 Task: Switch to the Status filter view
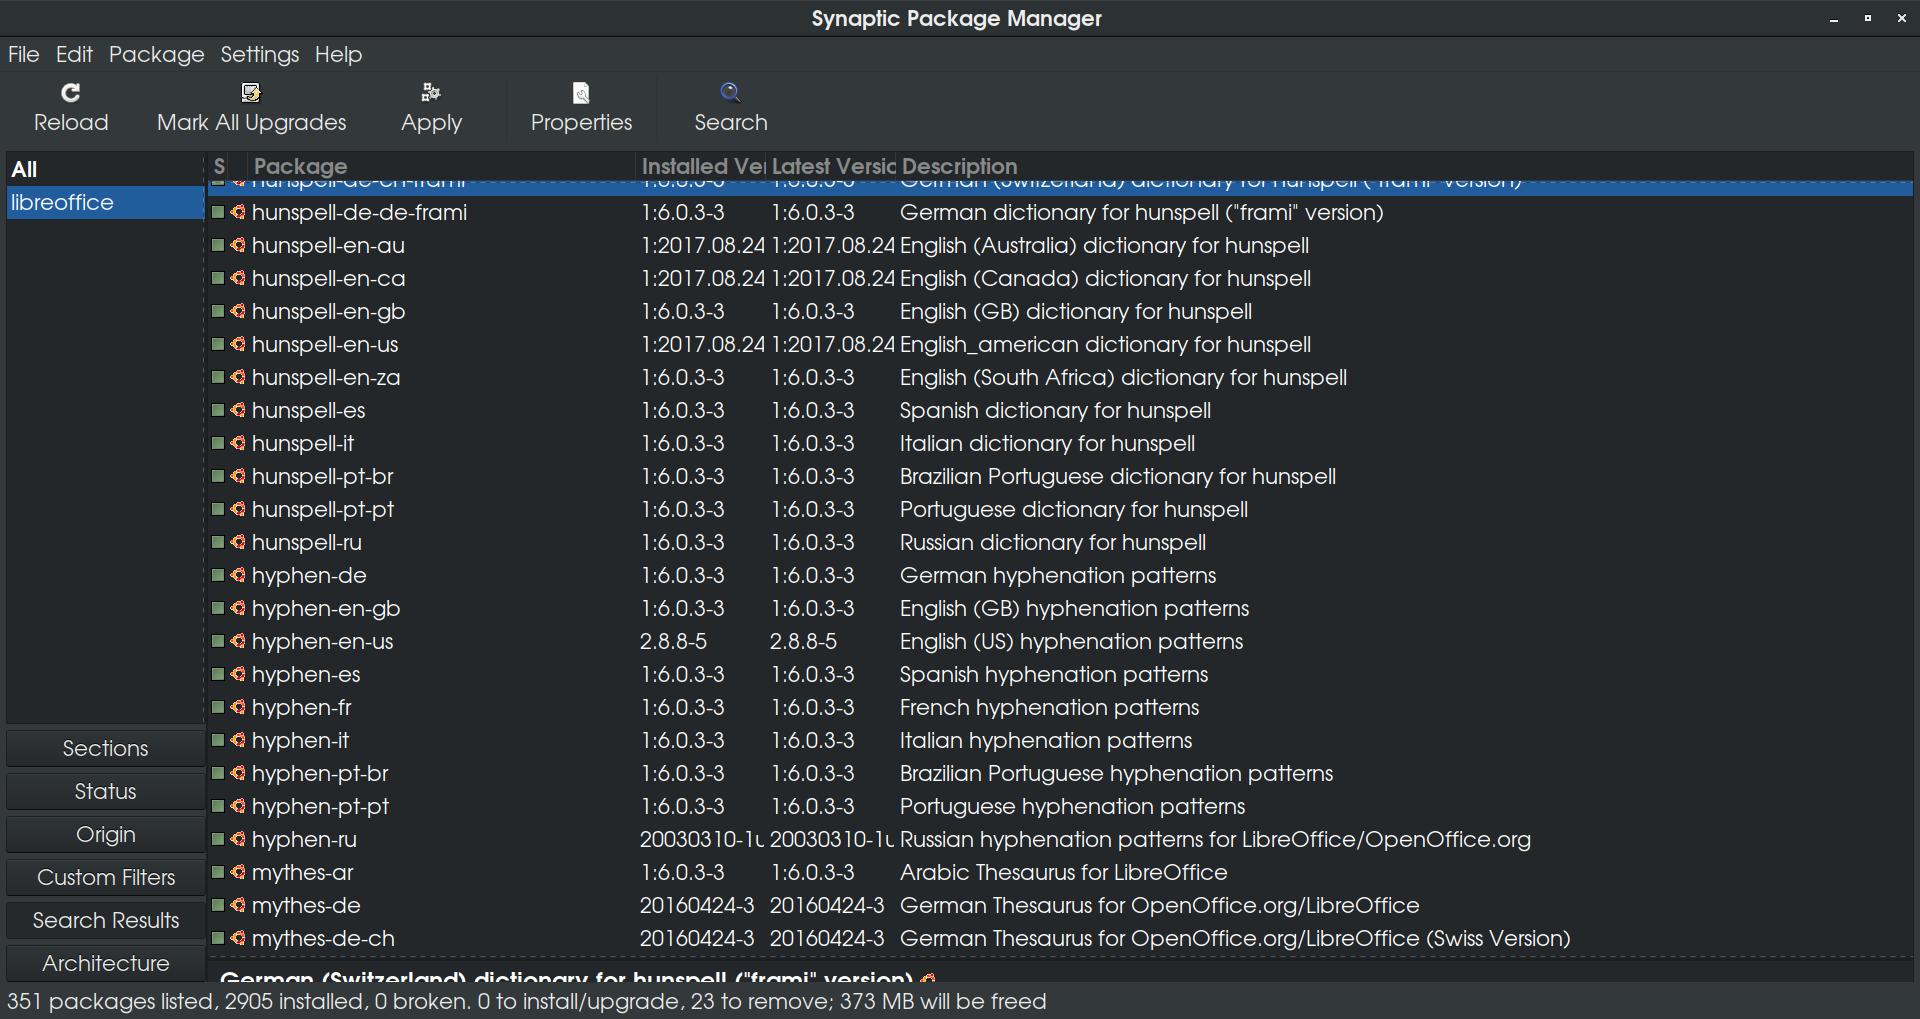(105, 791)
